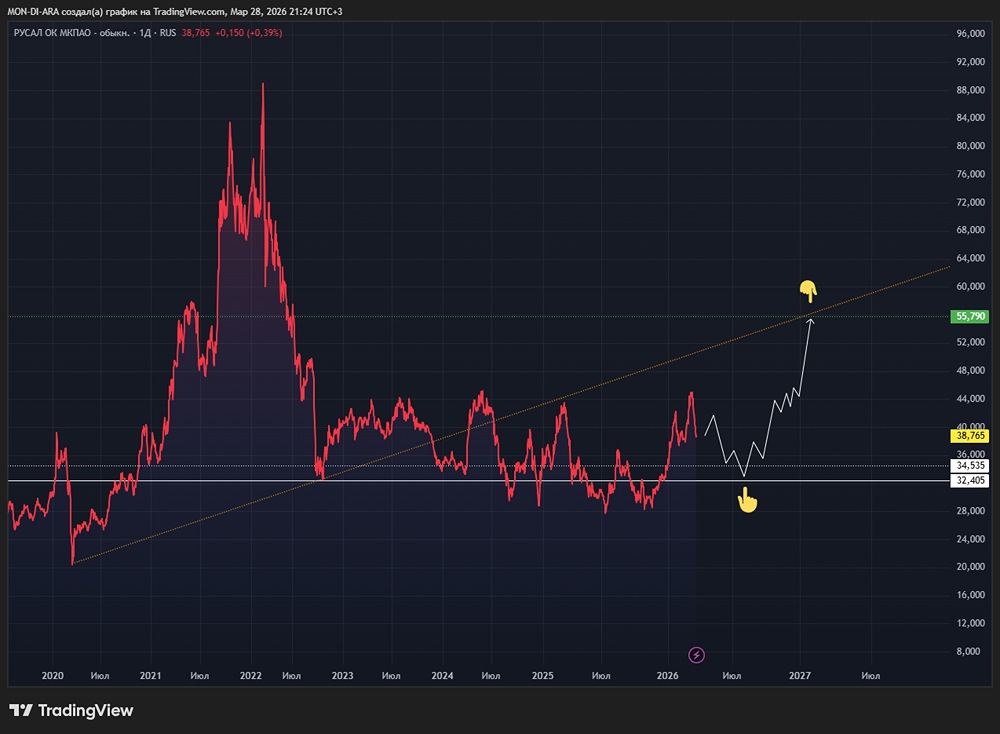Image resolution: width=1000 pixels, height=734 pixels.
Task: Click the 12,000 price axis label
Action: click(971, 623)
